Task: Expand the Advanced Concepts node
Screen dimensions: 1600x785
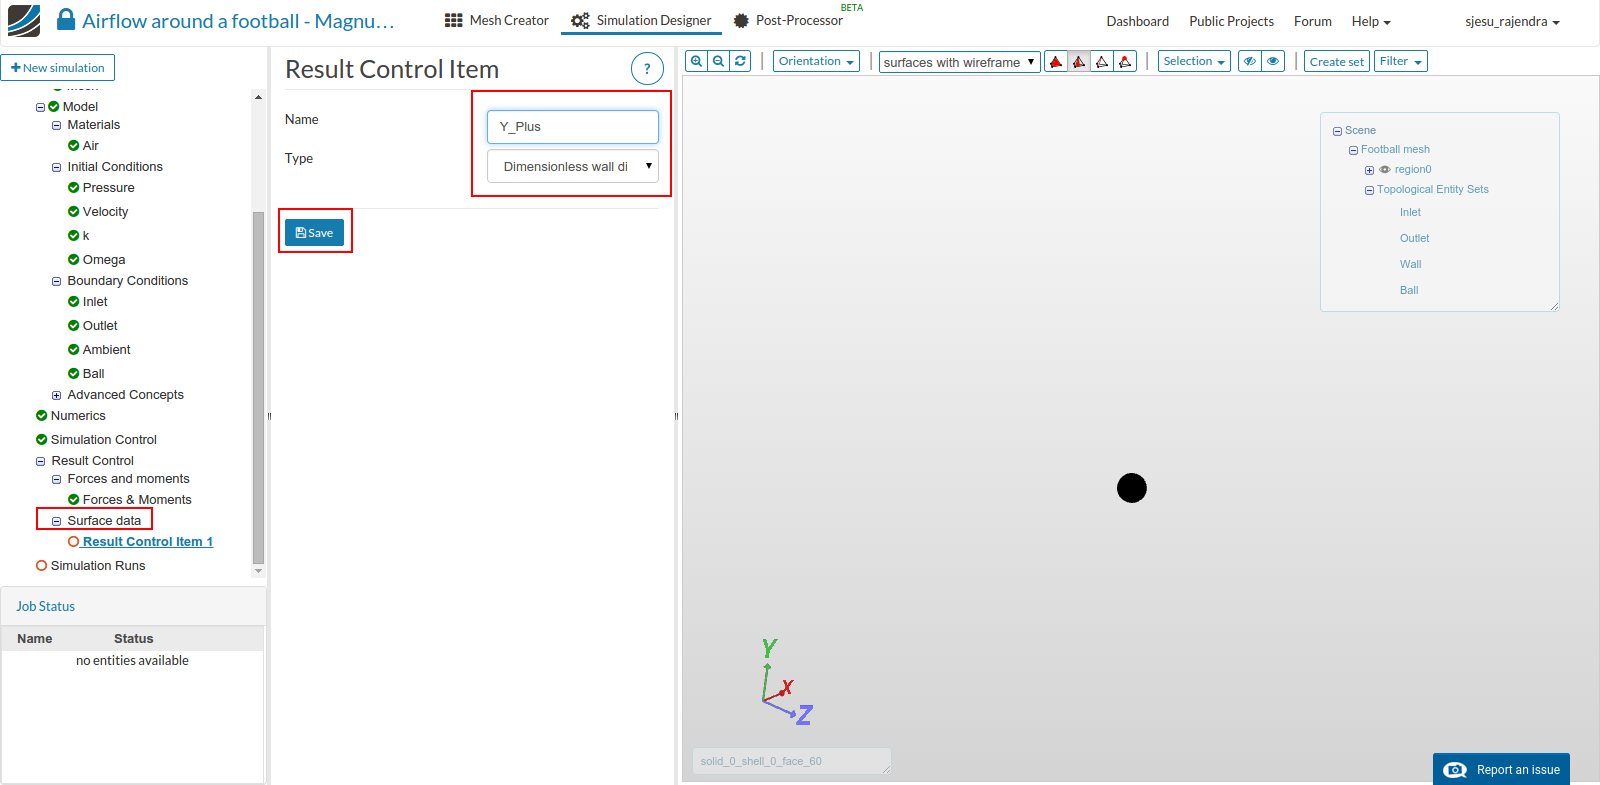Action: pos(57,396)
